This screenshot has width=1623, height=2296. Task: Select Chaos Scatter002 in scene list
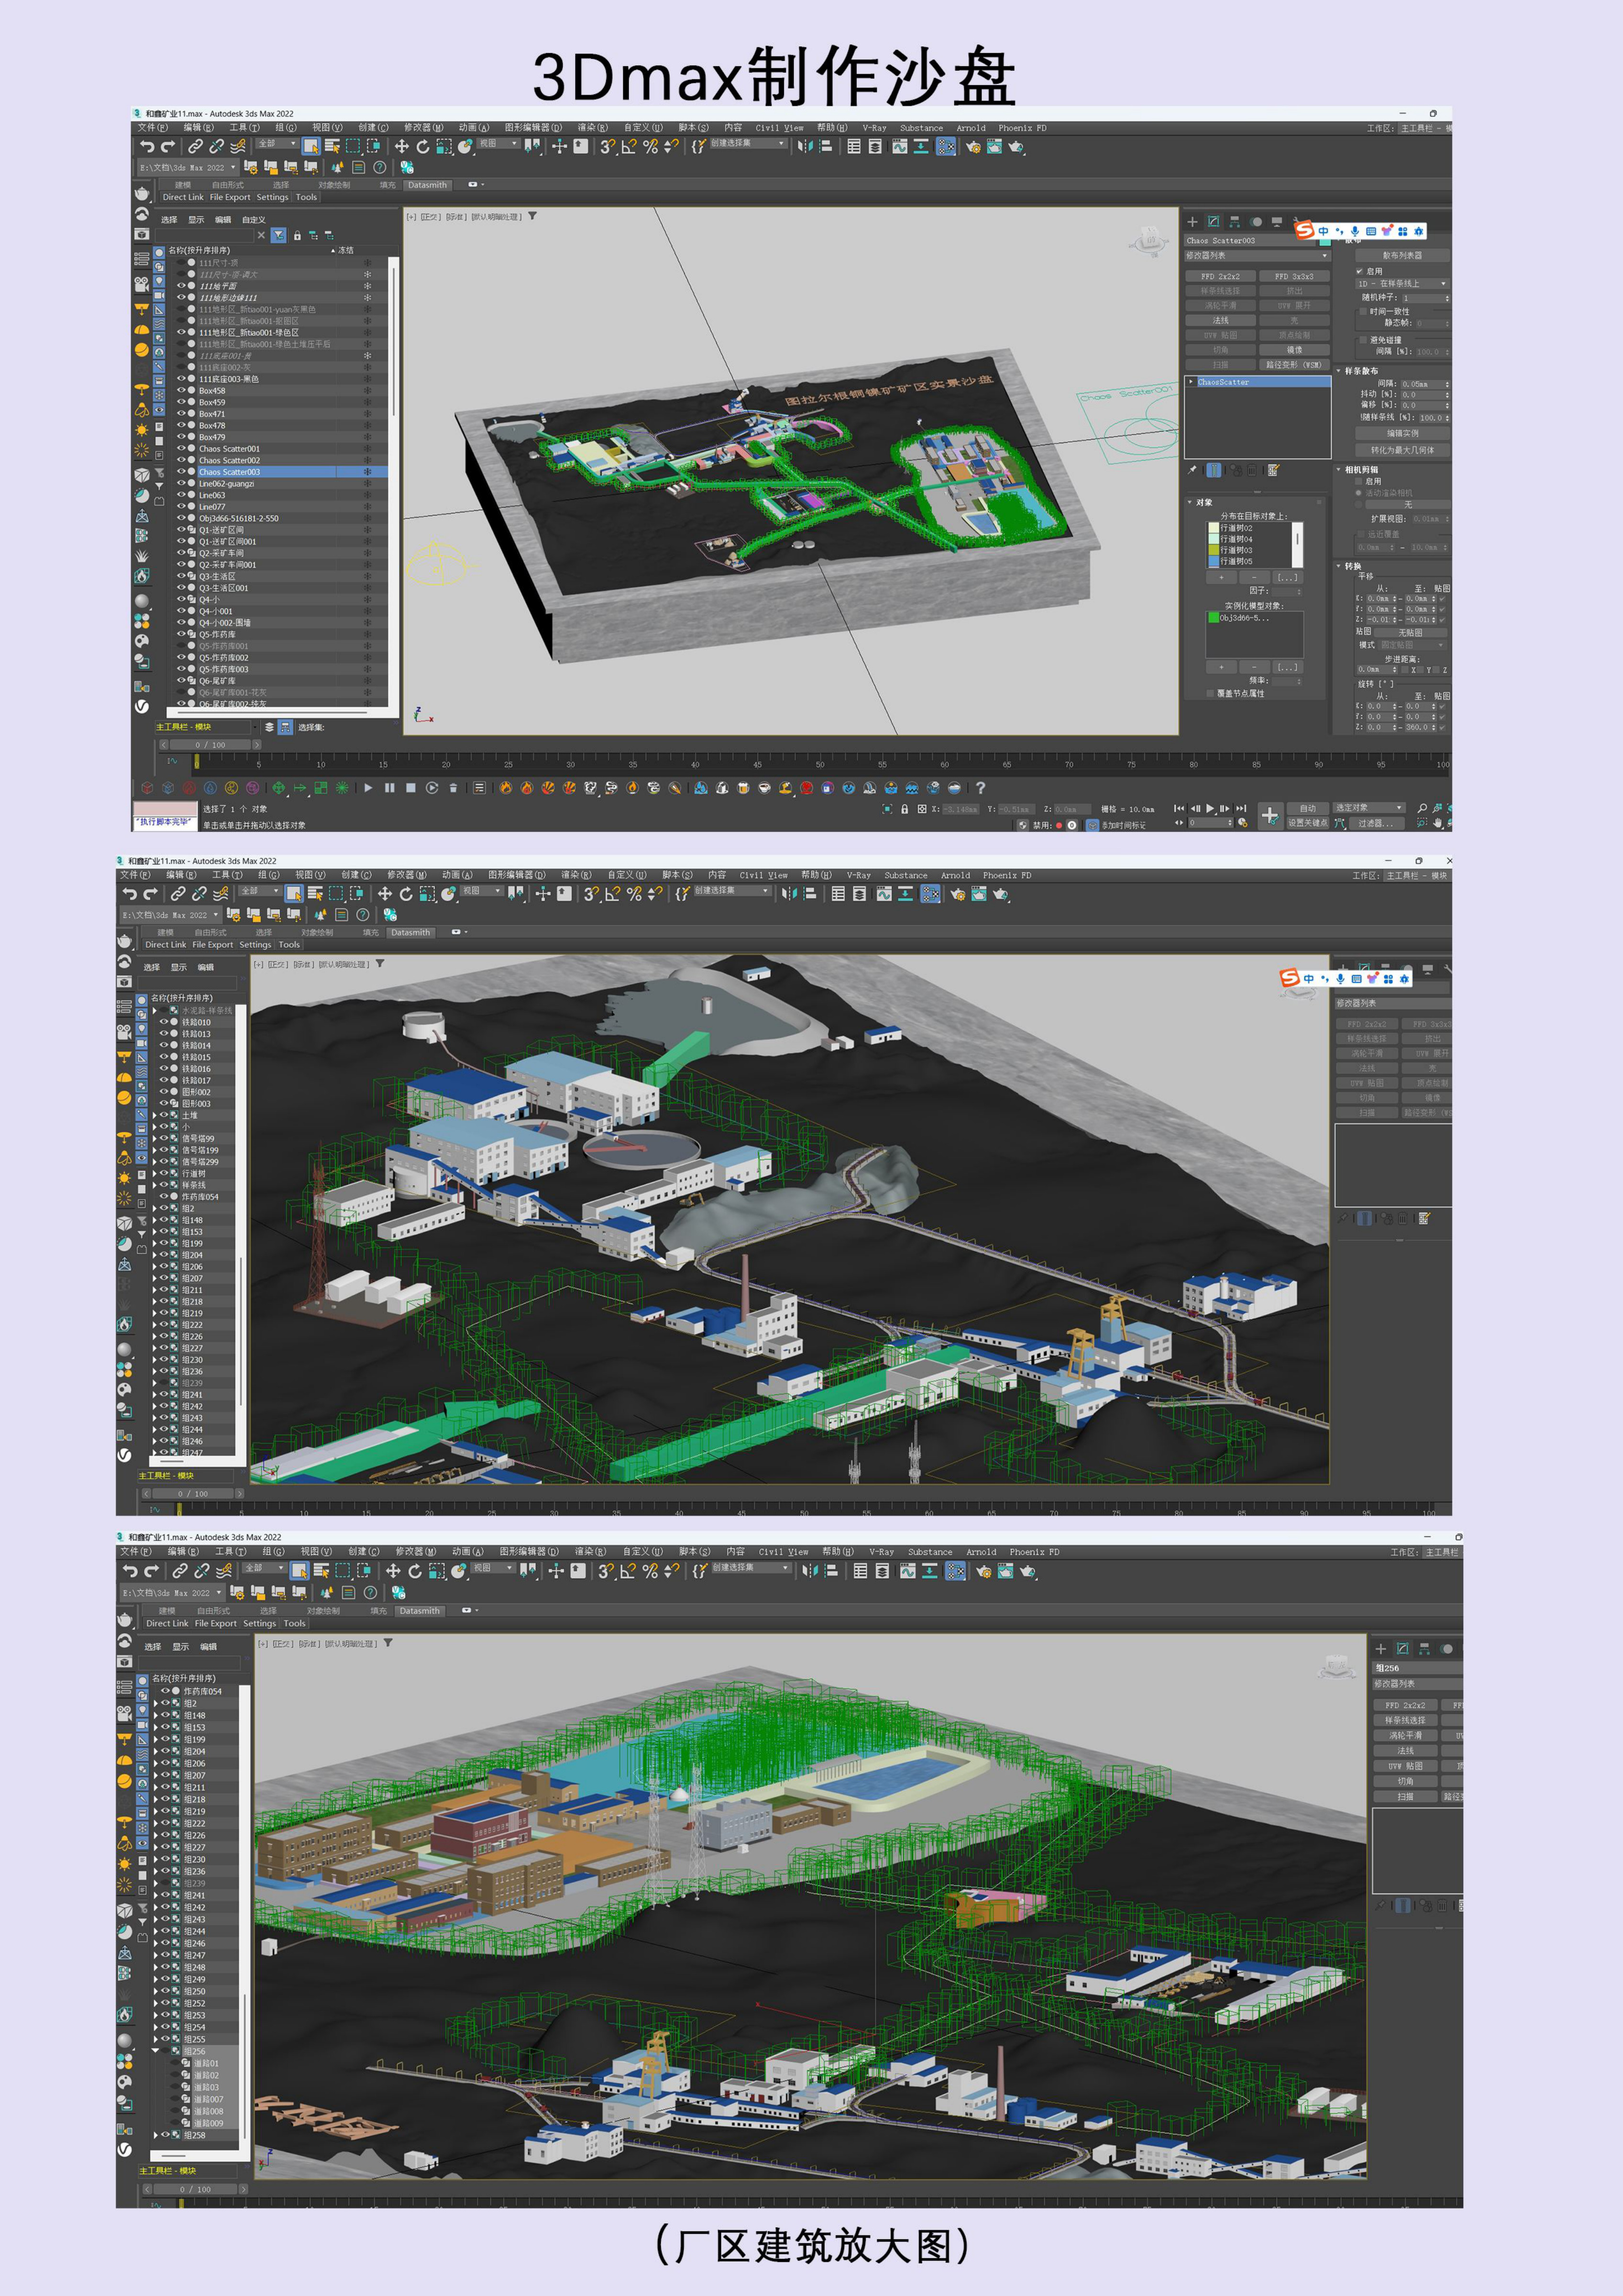229,460
